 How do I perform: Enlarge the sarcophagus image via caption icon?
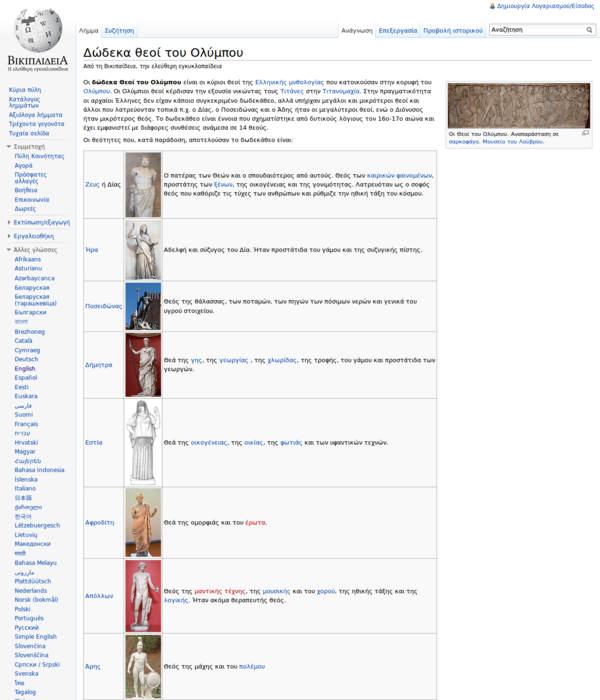click(x=585, y=133)
